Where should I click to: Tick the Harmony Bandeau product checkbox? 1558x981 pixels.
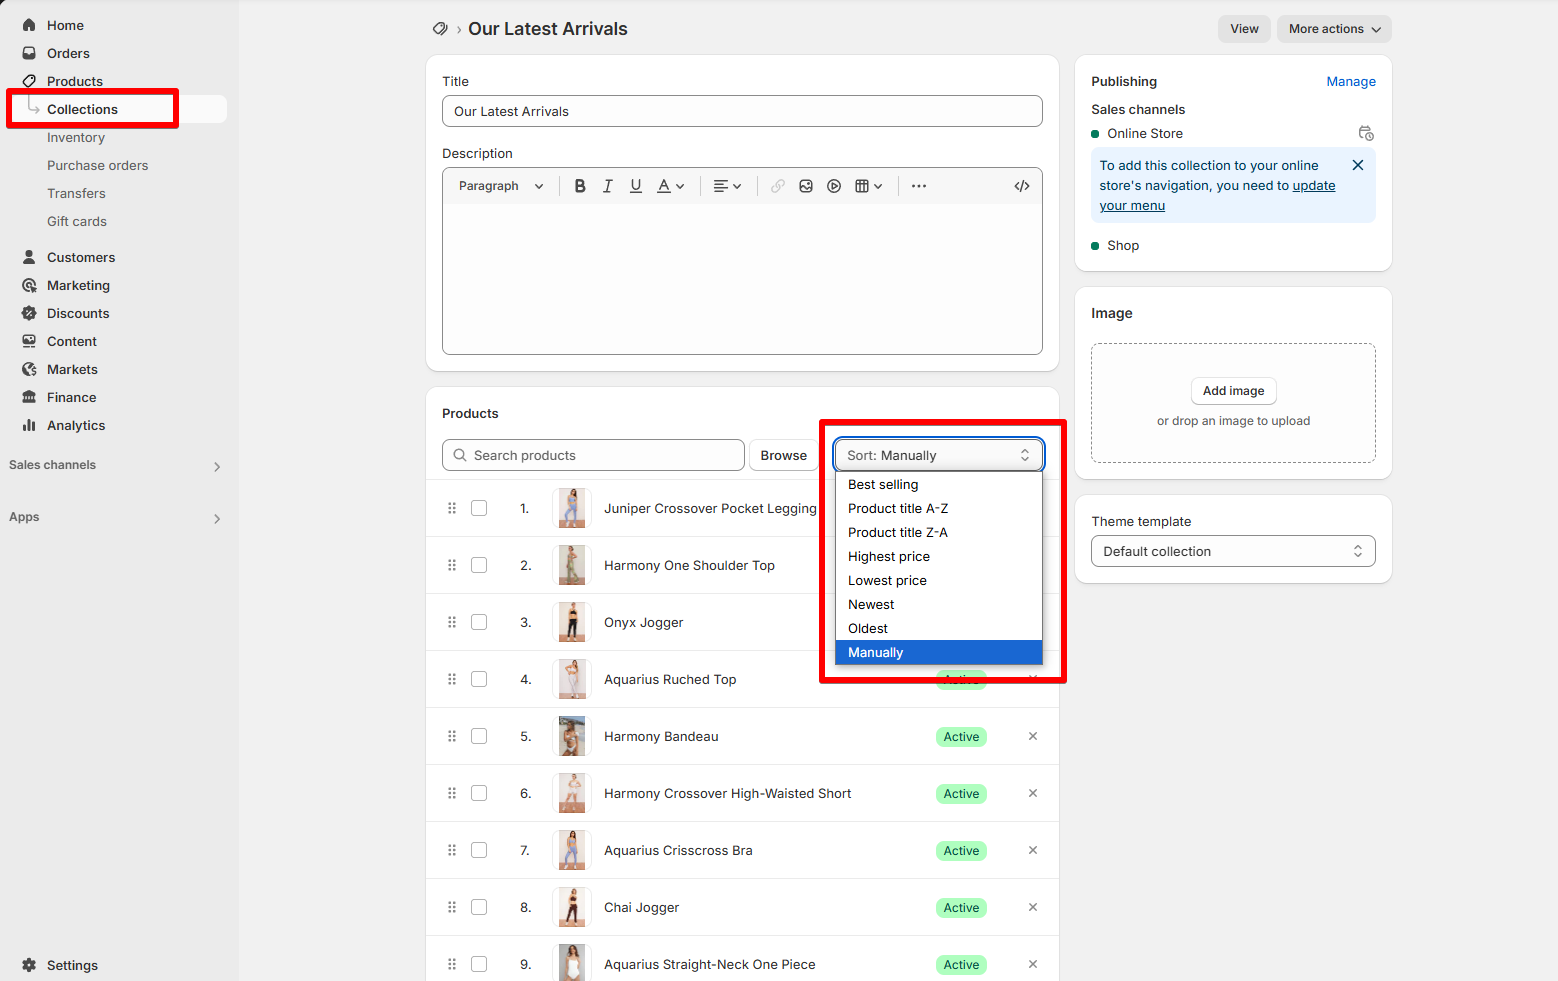(x=479, y=736)
